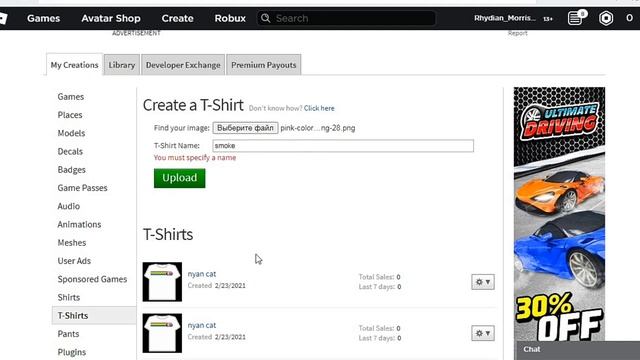The image size is (640, 360).
Task: Open second nyan cat t-shirt thumbnail
Action: (x=162, y=333)
